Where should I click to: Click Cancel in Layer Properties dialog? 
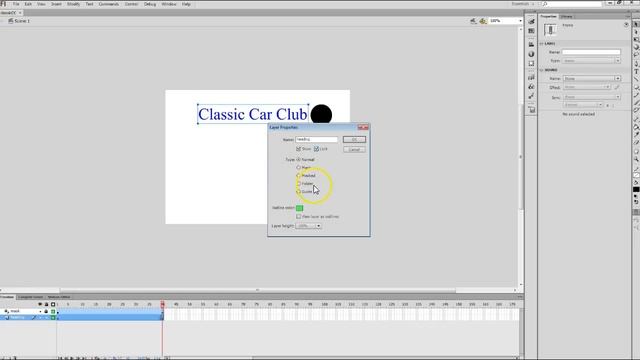[354, 150]
